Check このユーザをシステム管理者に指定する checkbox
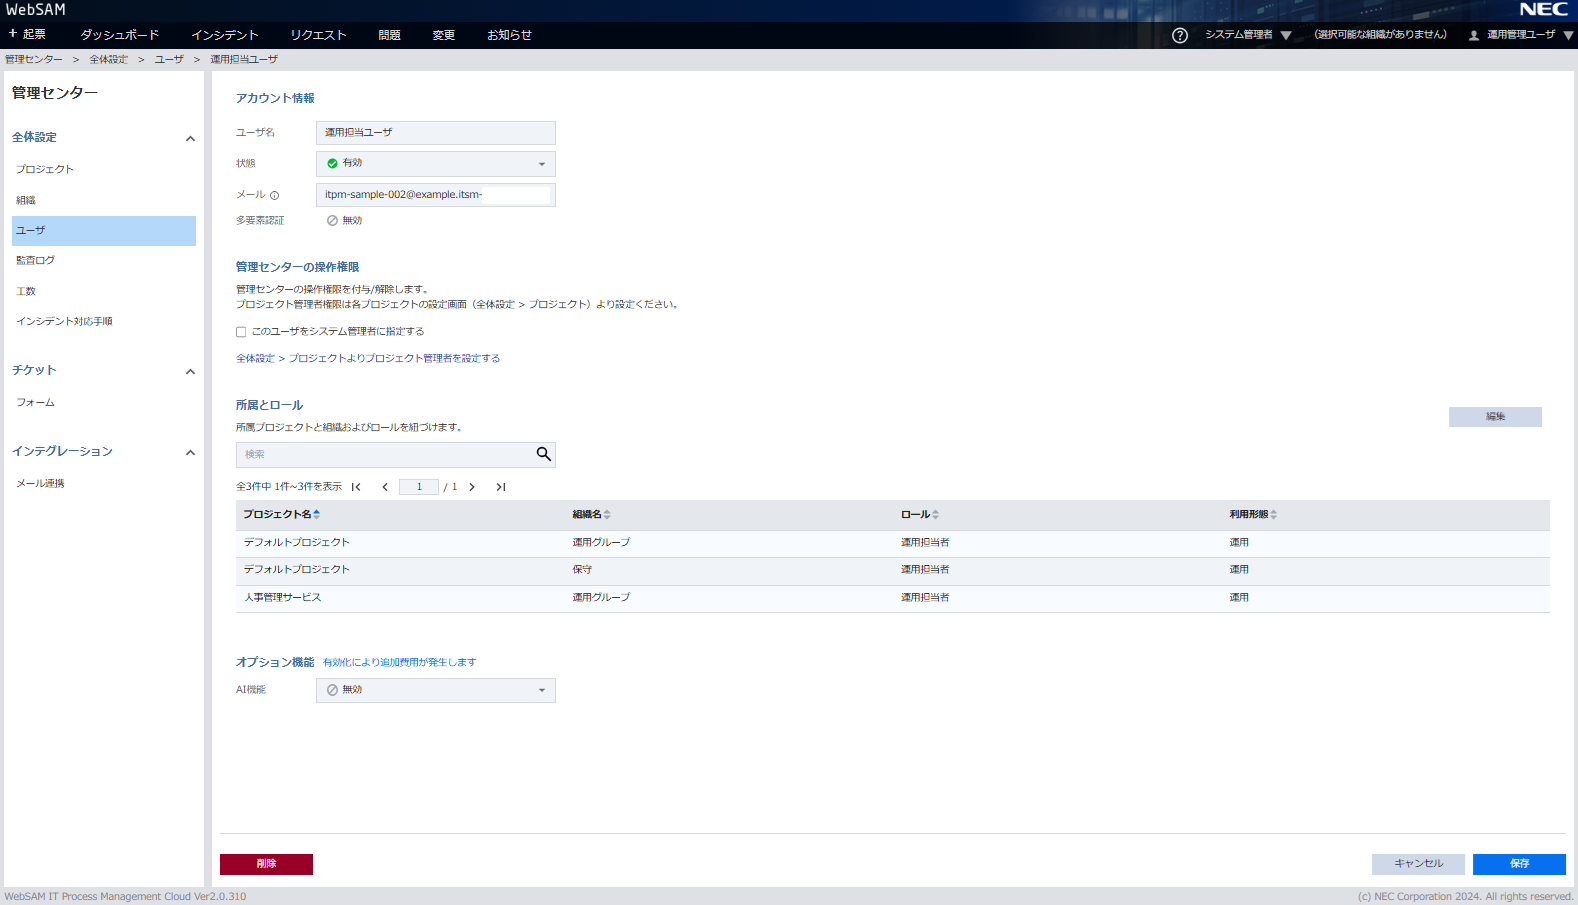 [241, 332]
